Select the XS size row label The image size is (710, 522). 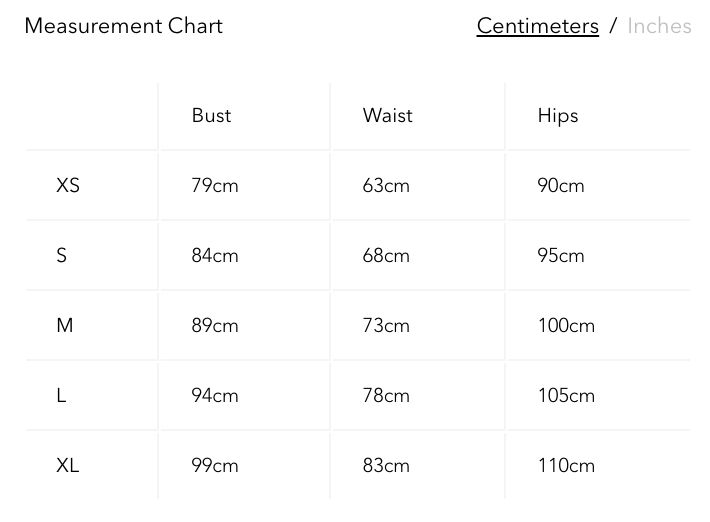point(68,186)
